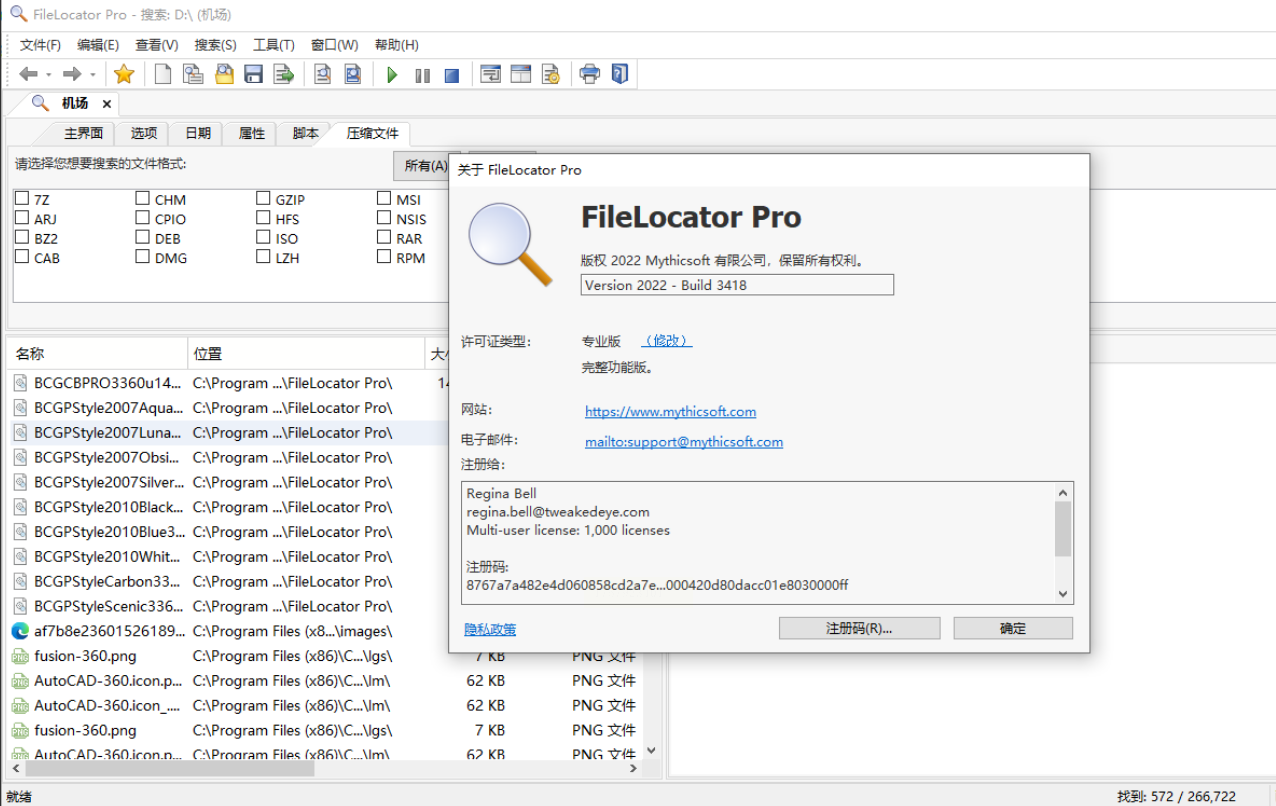
Task: Click registration info vertical scrollbar thumb
Action: (1063, 529)
